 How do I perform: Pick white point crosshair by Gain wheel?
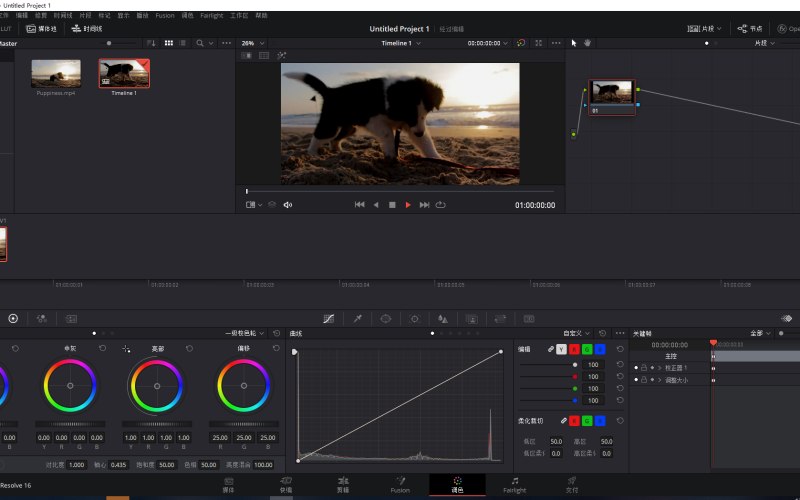126,349
